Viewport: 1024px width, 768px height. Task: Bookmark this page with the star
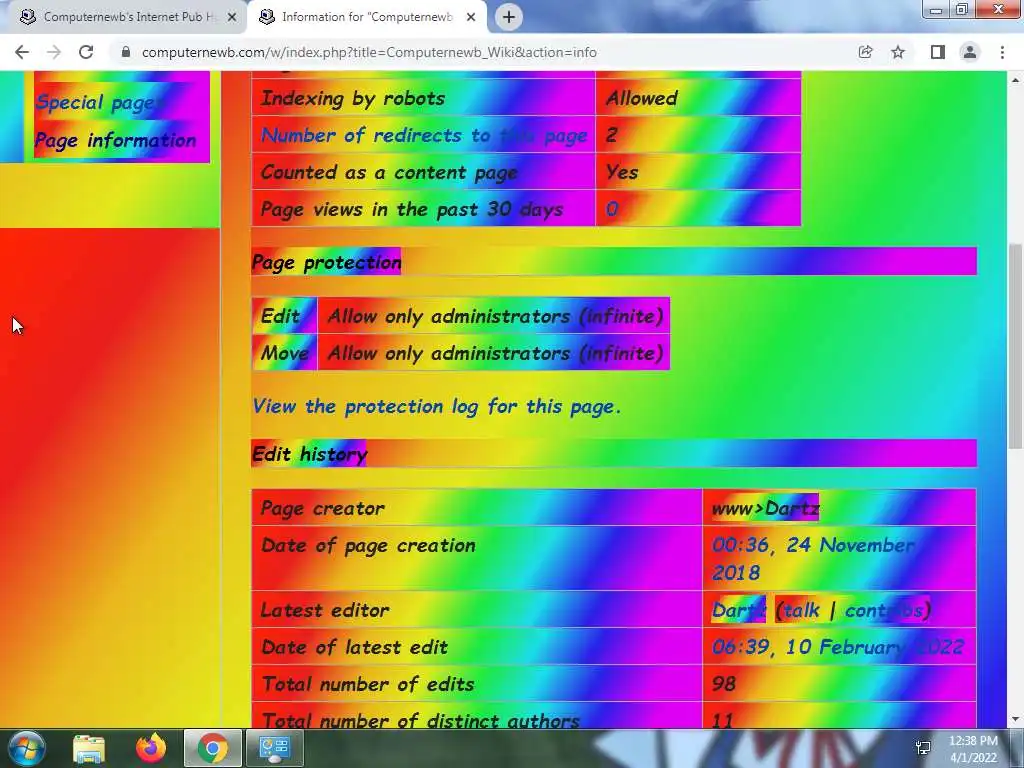tap(898, 52)
